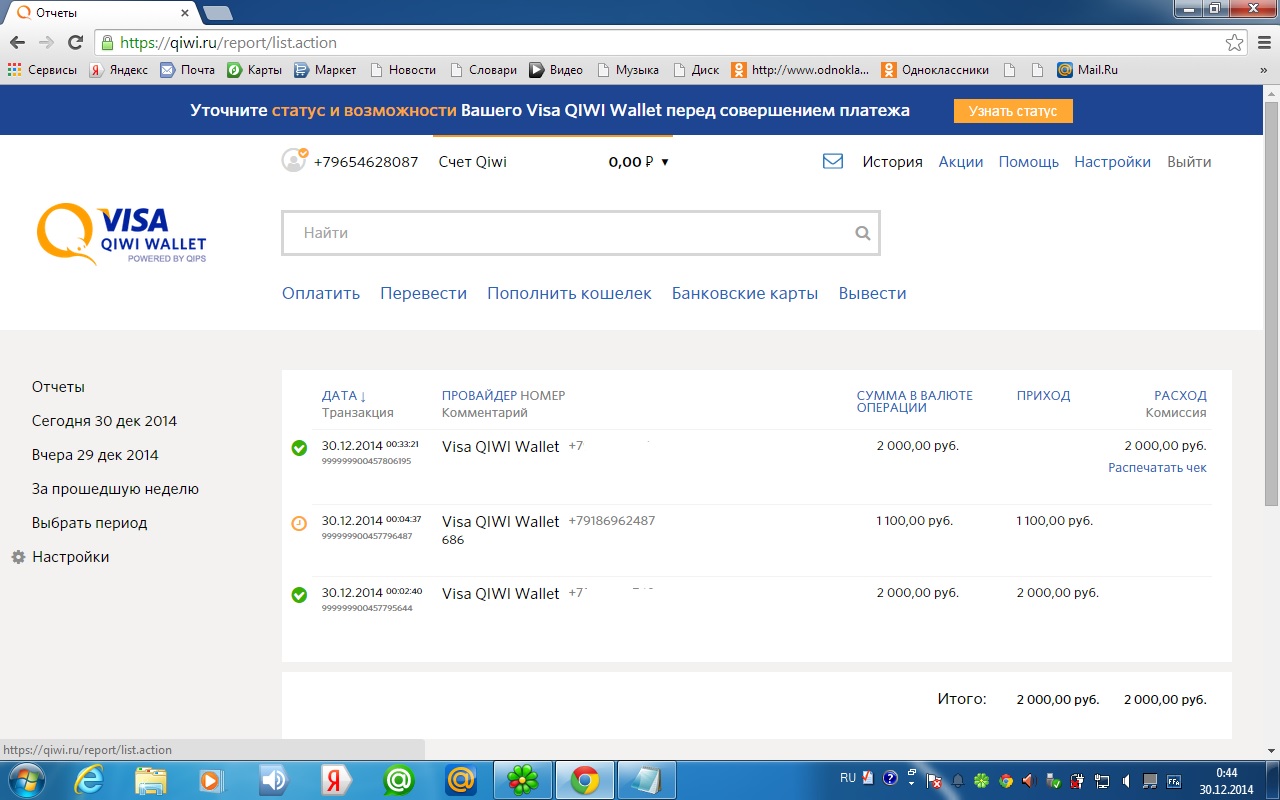Open the messages envelope icon
The image size is (1280, 800).
coord(833,161)
